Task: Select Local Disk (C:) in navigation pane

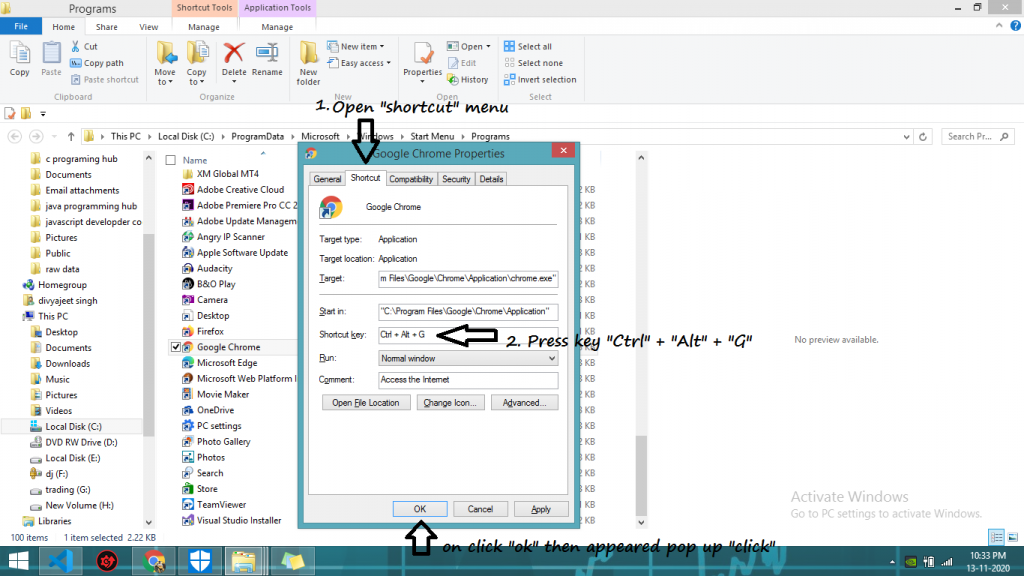Action: [73, 426]
